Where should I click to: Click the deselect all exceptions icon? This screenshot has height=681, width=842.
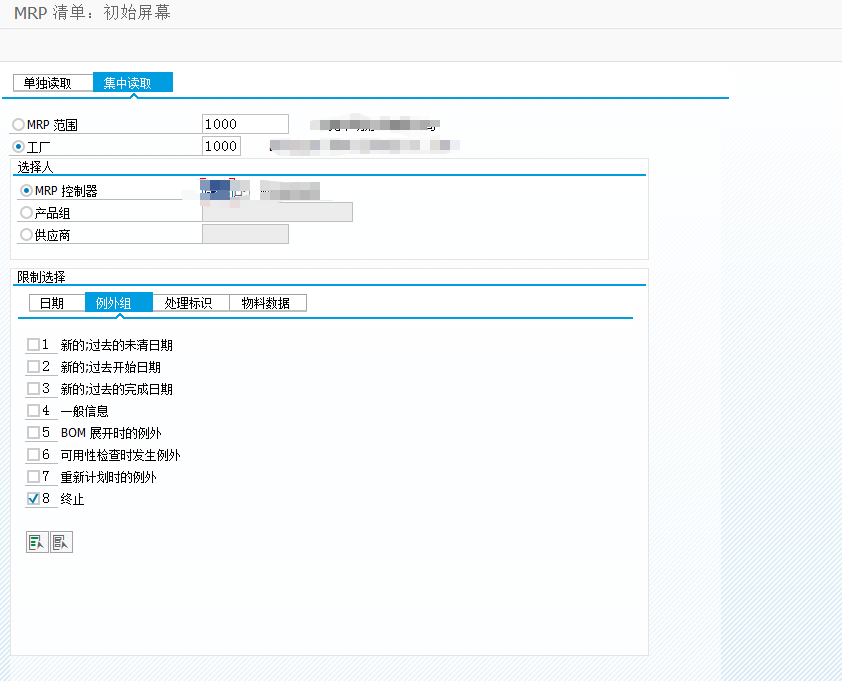pos(59,541)
